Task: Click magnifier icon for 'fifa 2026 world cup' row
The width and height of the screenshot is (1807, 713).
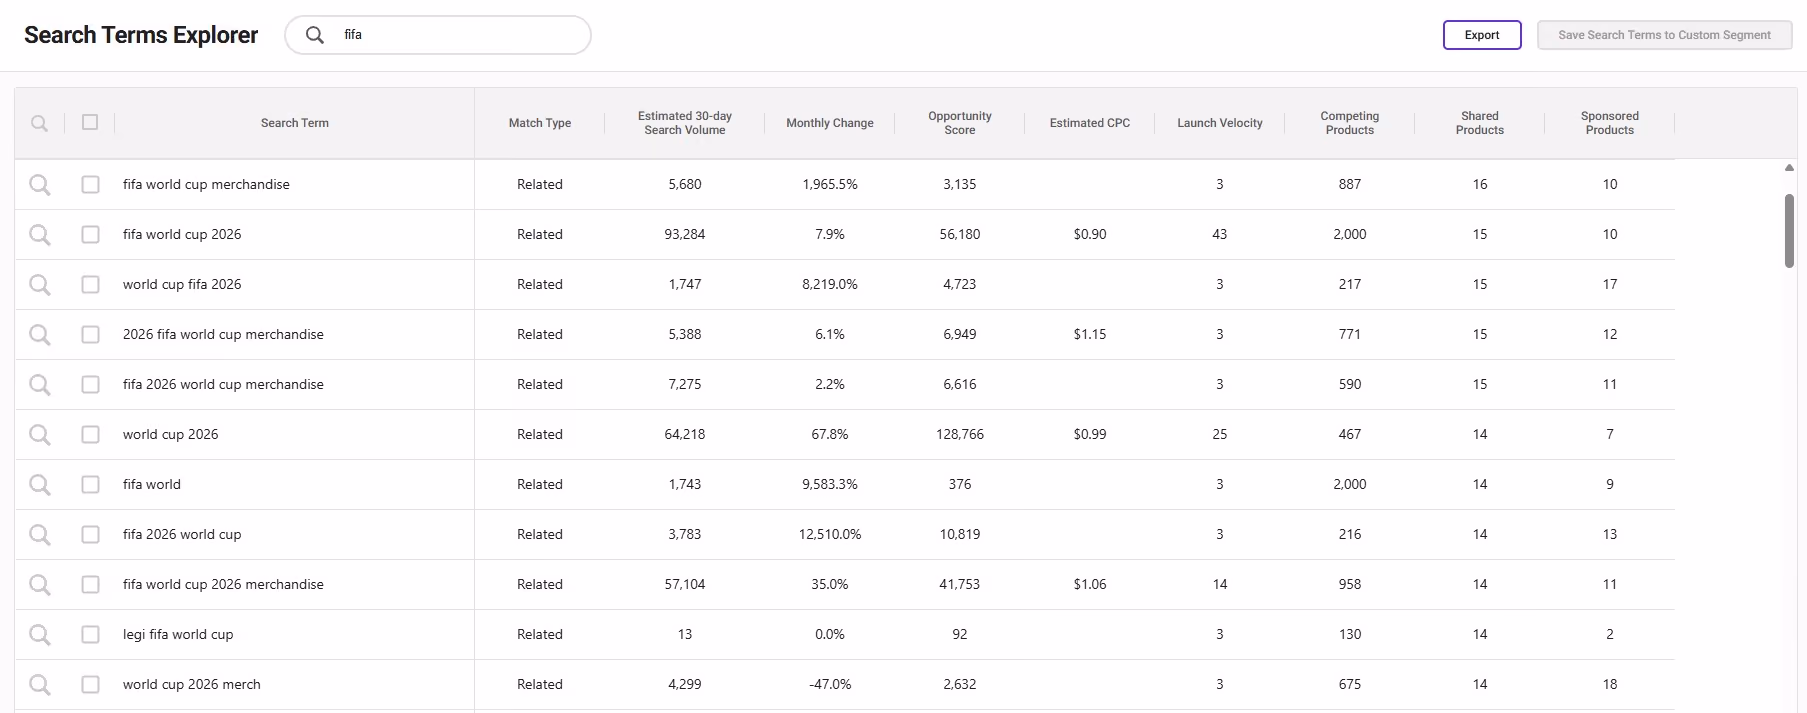Action: tap(39, 534)
